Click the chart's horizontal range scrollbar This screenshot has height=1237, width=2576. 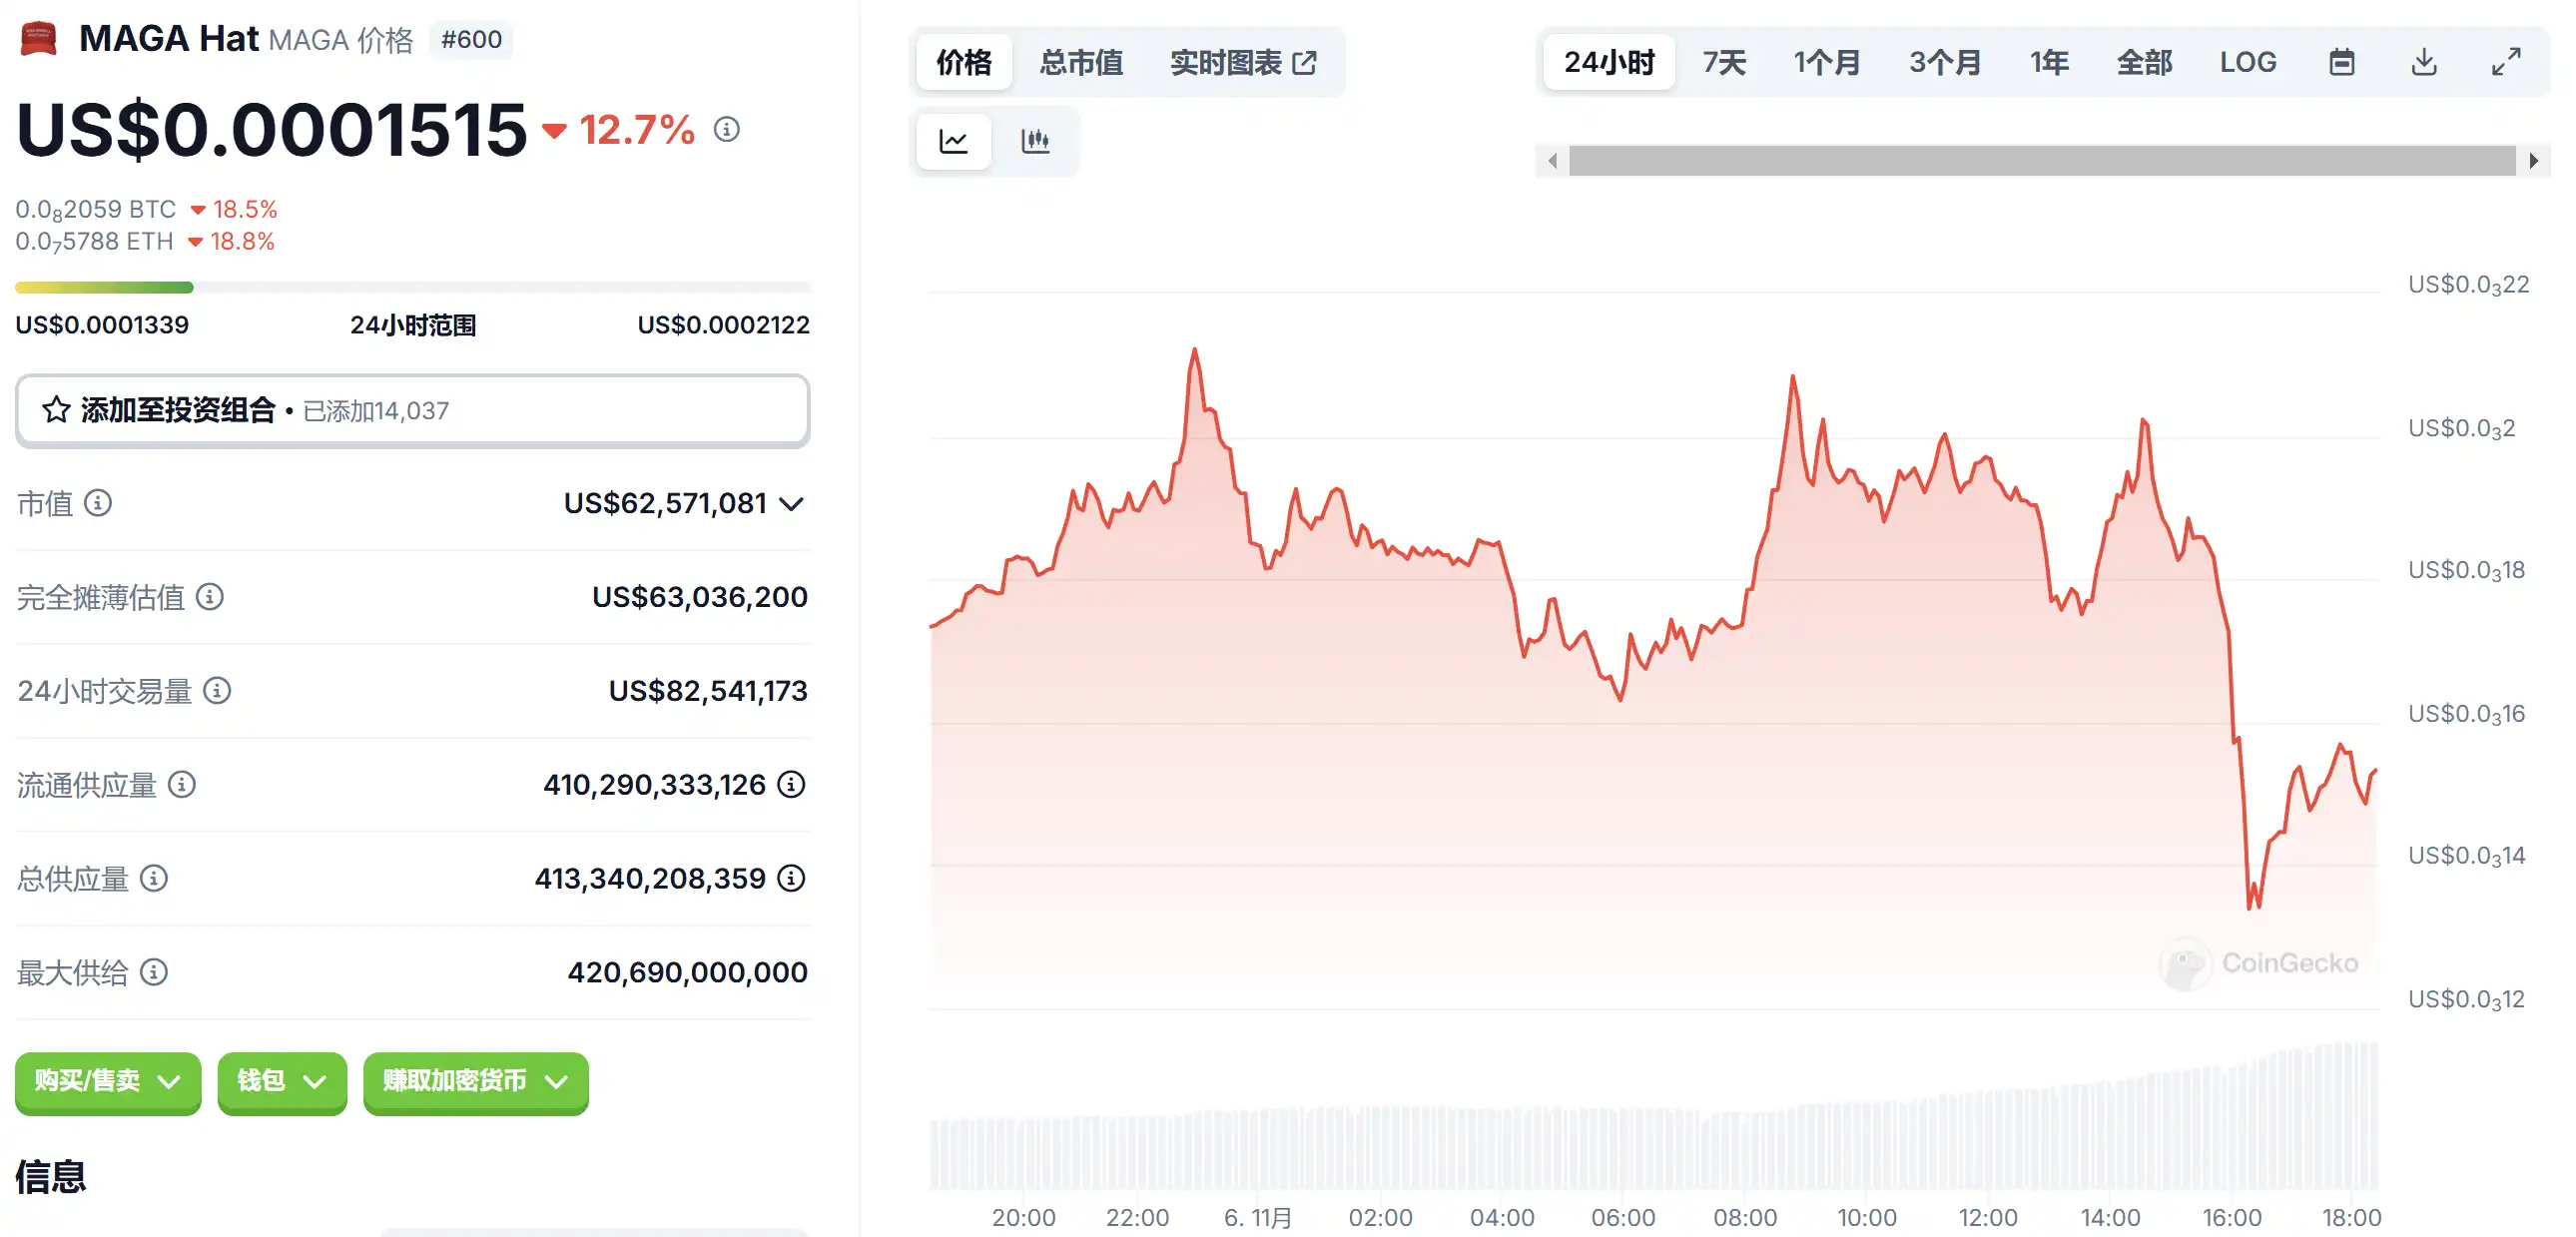point(2041,160)
